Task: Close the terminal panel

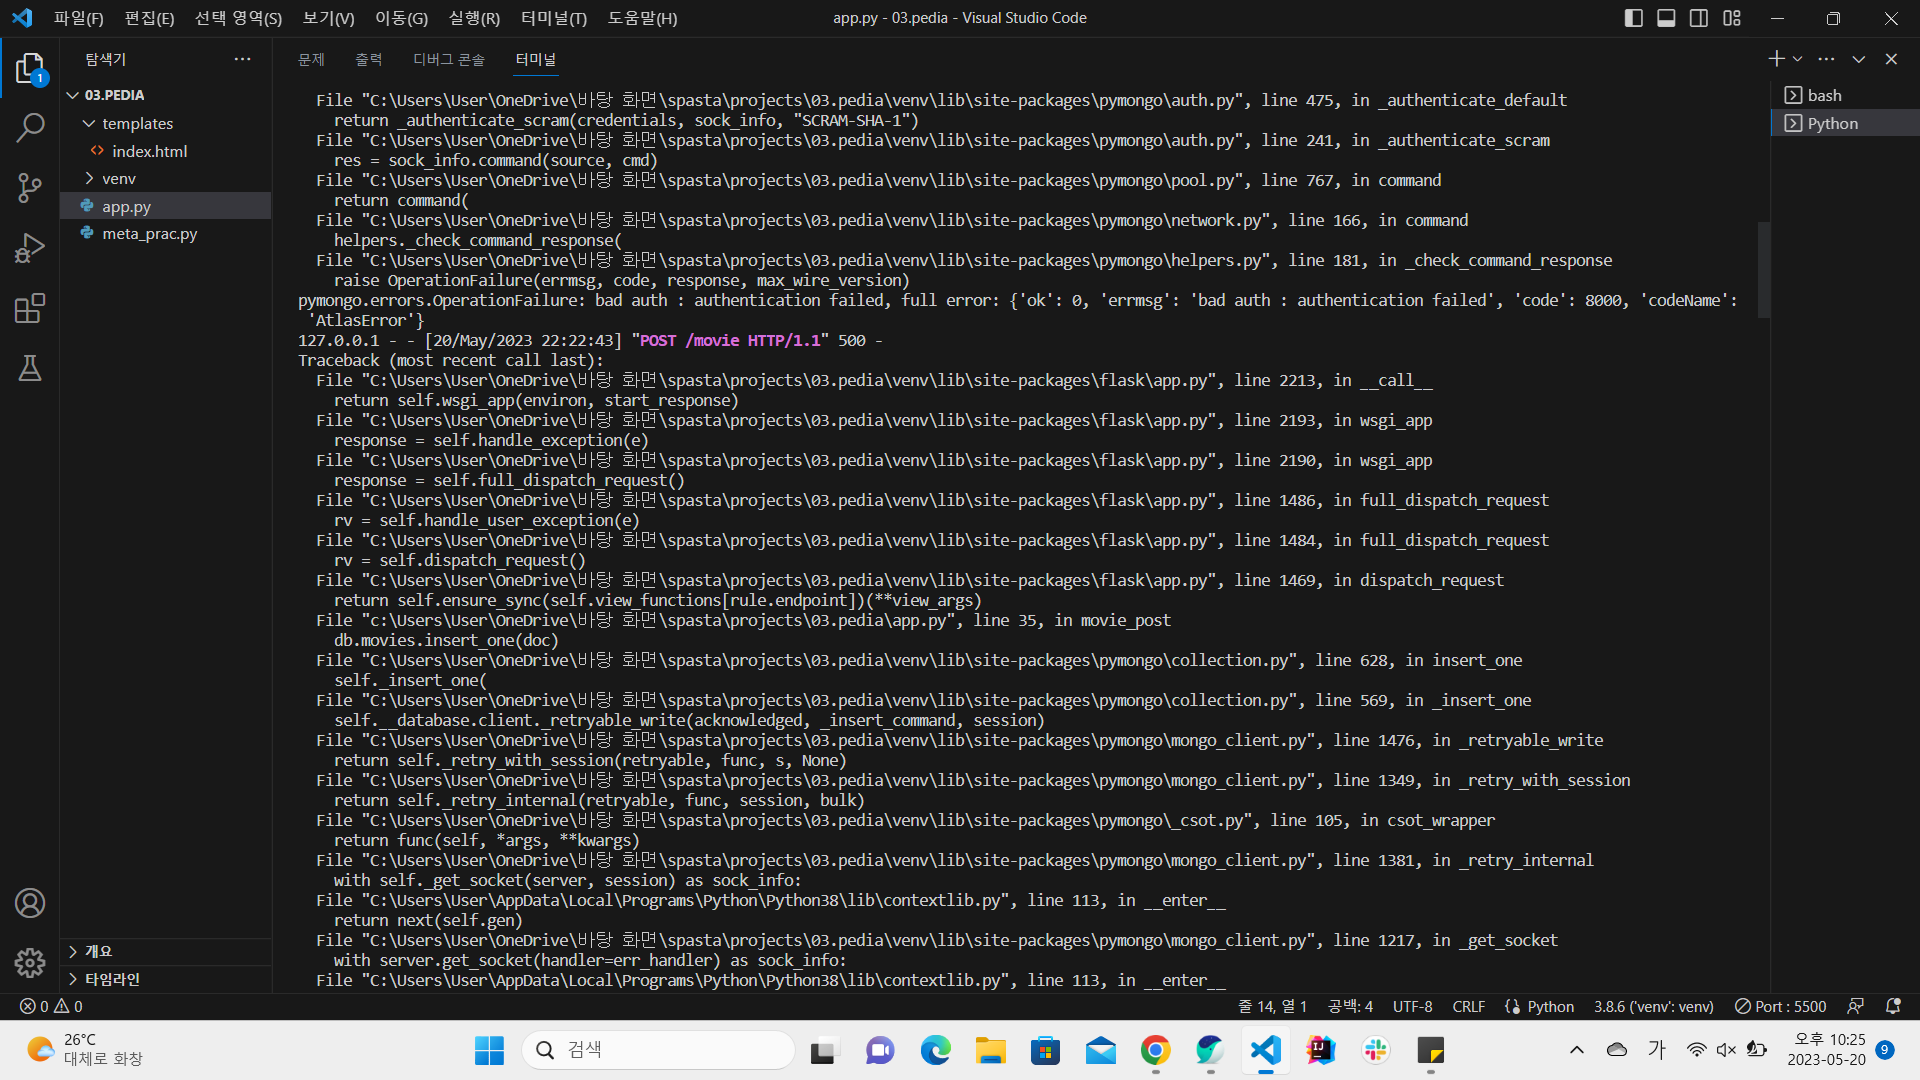Action: coord(1891,59)
